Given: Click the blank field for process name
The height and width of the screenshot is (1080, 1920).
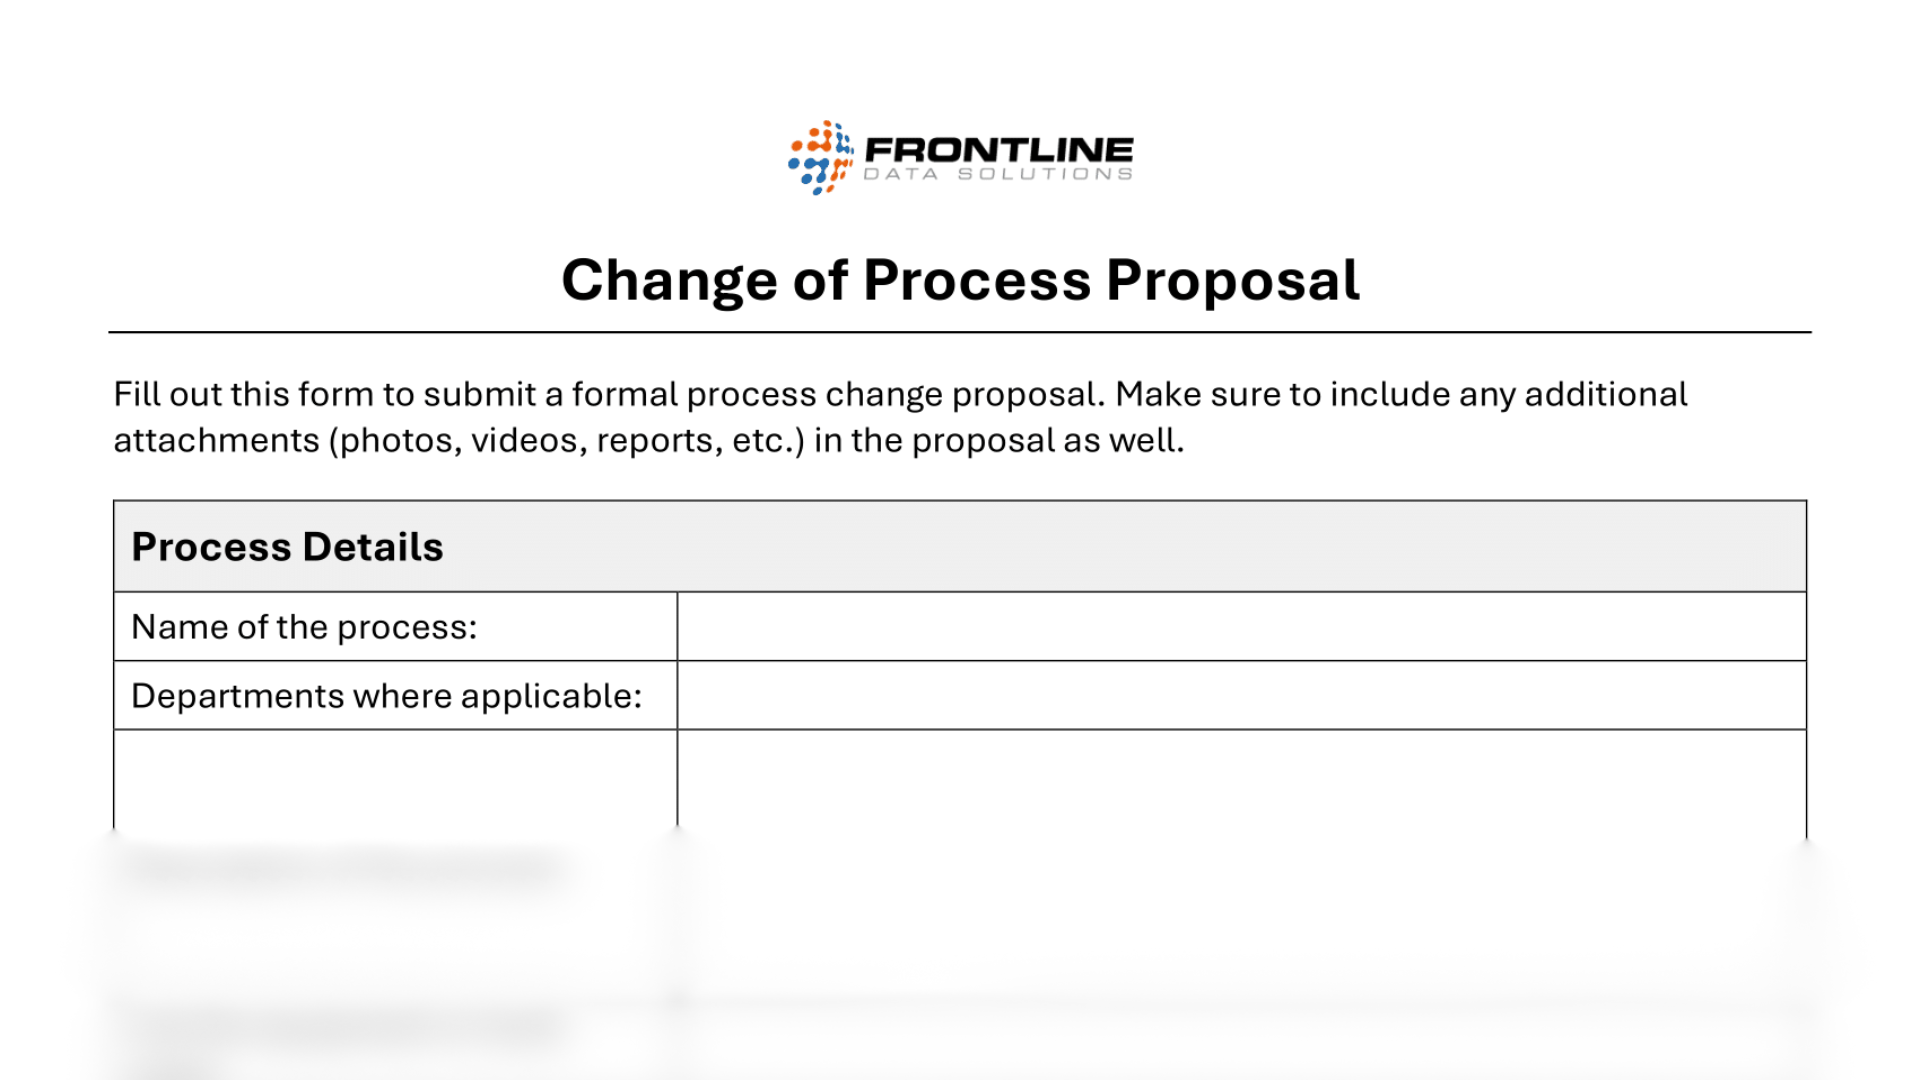Looking at the screenshot, I should click(1241, 627).
